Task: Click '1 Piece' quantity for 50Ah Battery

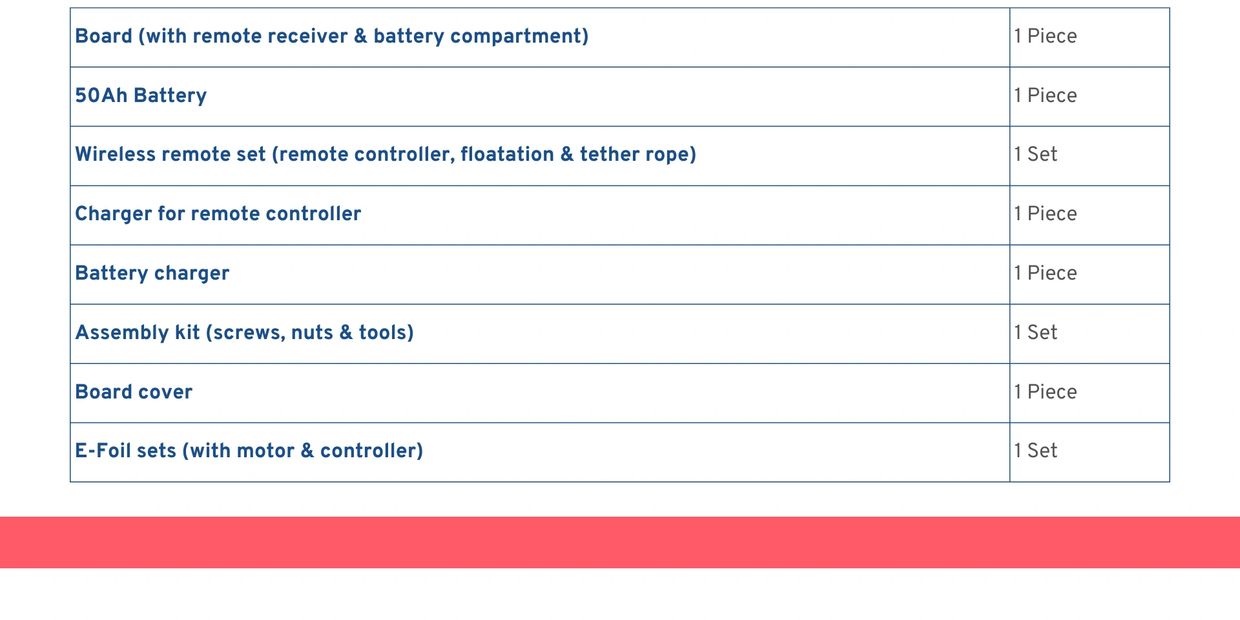Action: (1045, 96)
